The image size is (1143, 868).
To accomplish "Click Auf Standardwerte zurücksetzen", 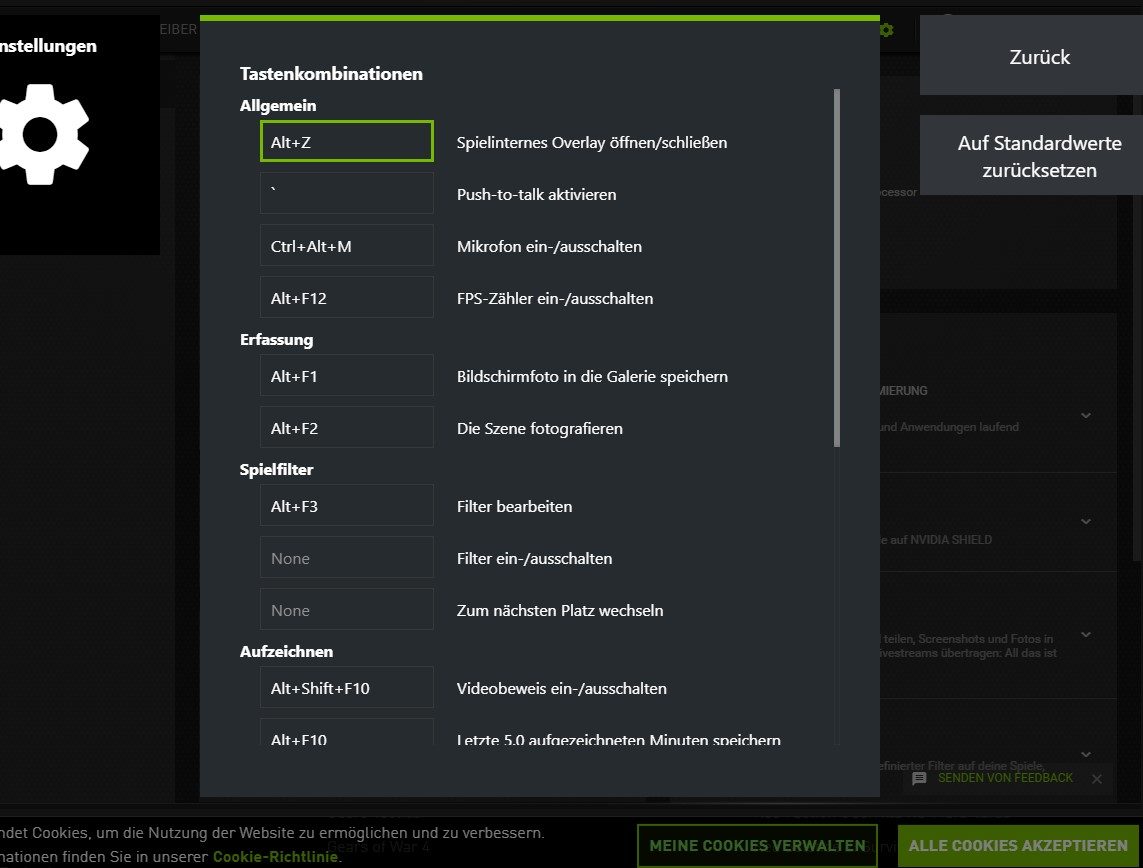I will (1031, 155).
